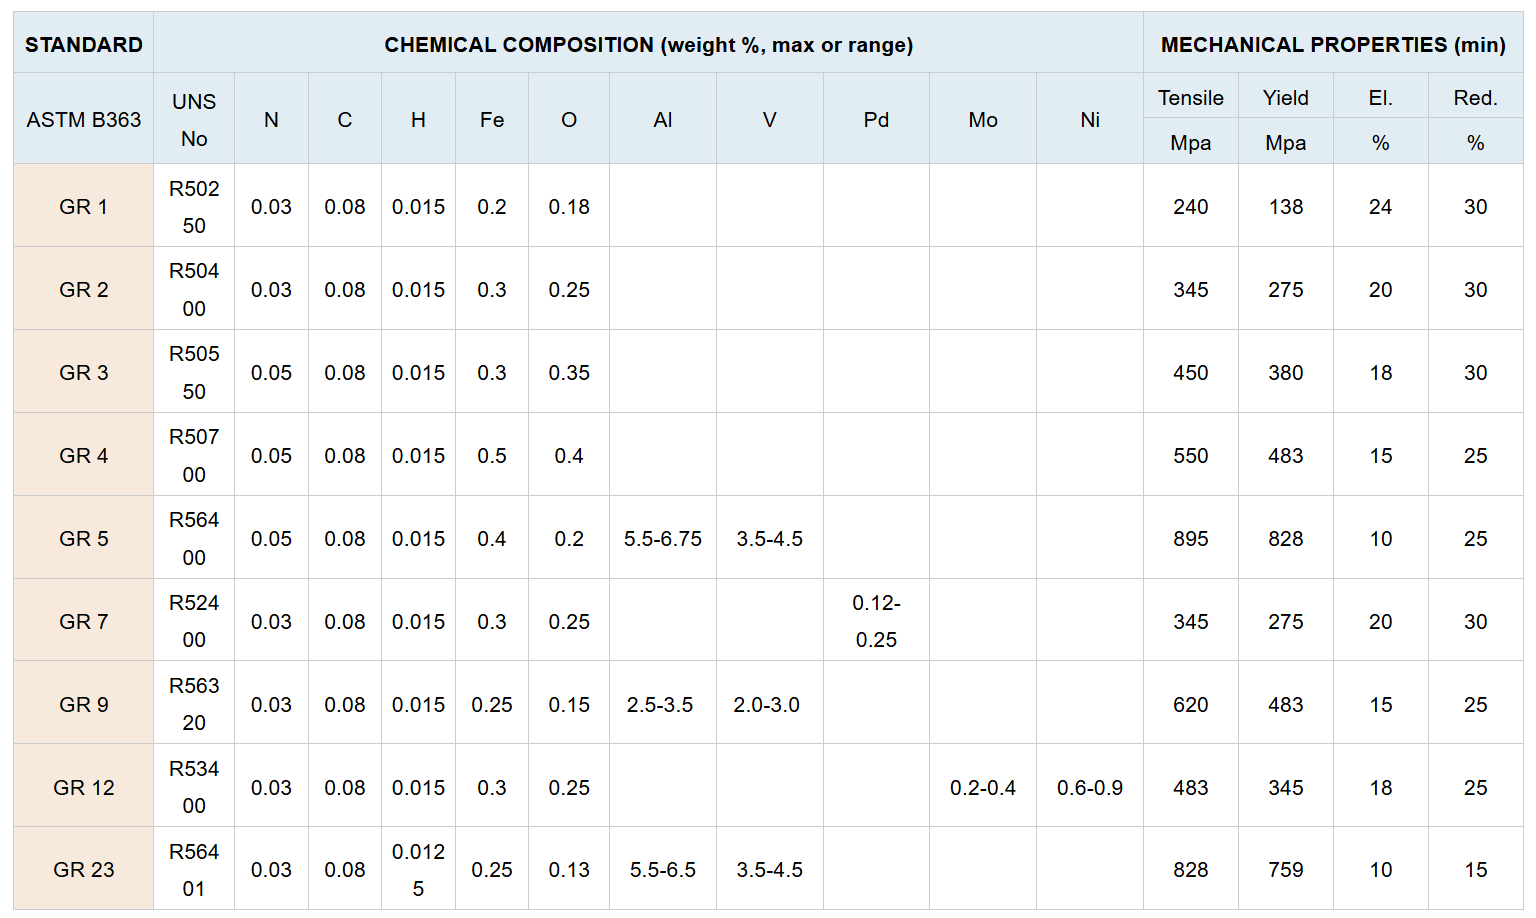
Task: Select UNS number R50400 cell
Action: pyautogui.click(x=194, y=289)
